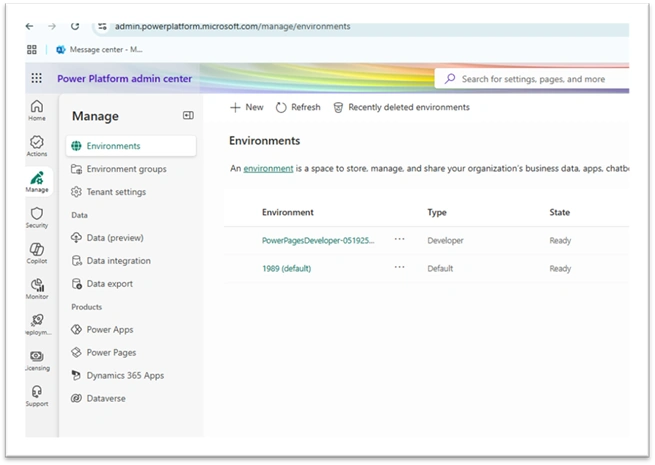Open the app launcher waffle icon
Image resolution: width=655 pixels, height=465 pixels.
[x=37, y=78]
